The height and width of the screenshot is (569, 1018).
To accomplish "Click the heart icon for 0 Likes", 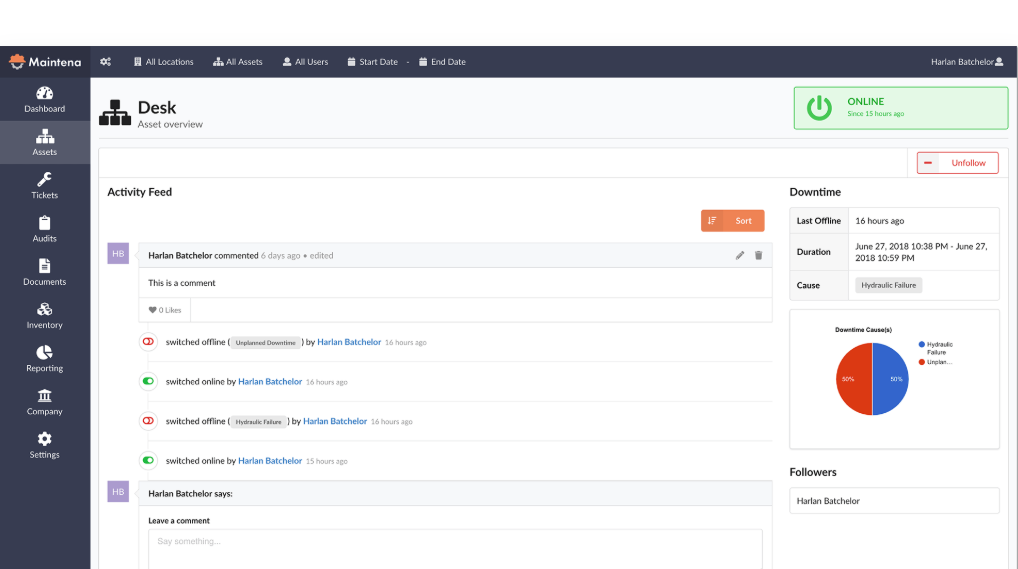I will (x=153, y=310).
